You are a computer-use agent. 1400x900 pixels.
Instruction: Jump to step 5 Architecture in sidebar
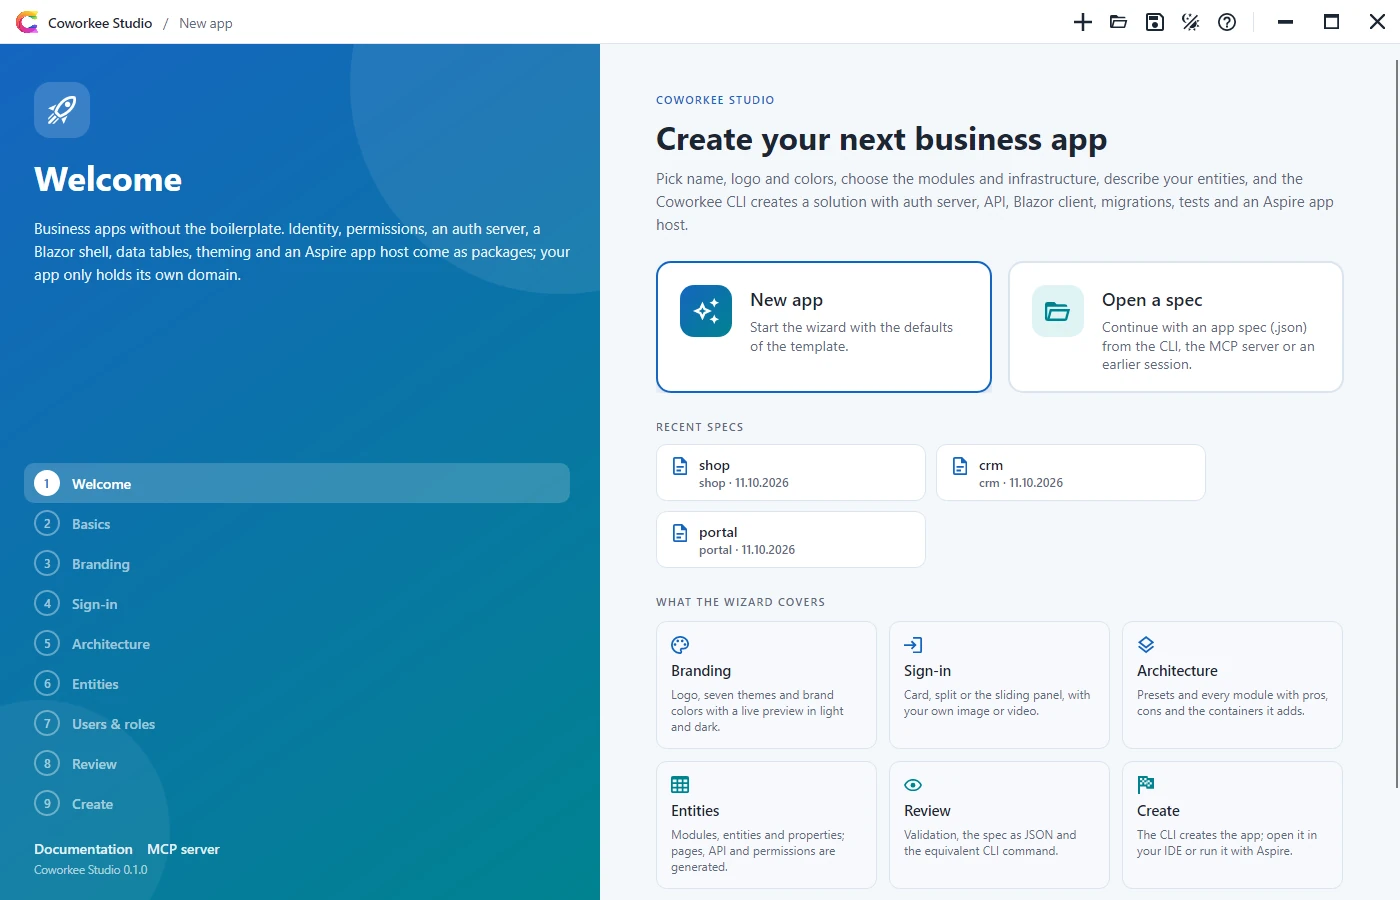[297, 643]
